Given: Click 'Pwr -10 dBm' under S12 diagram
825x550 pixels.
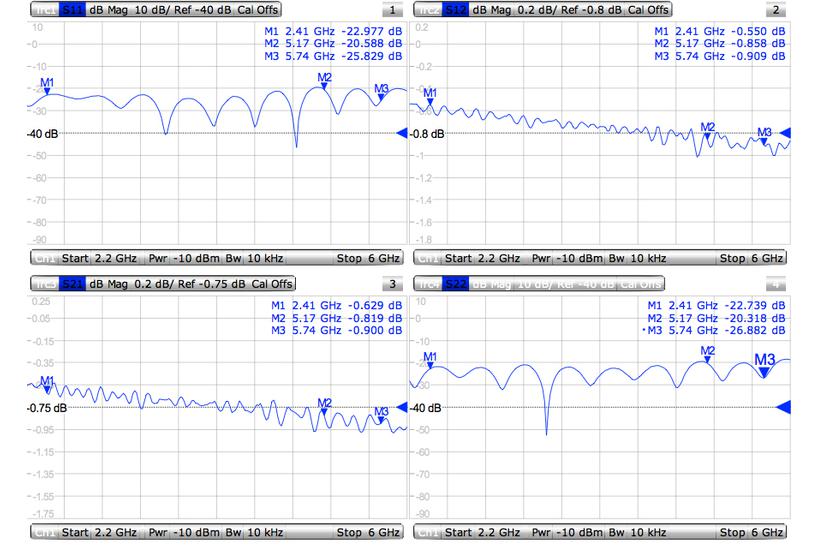Looking at the screenshot, I should point(567,258).
